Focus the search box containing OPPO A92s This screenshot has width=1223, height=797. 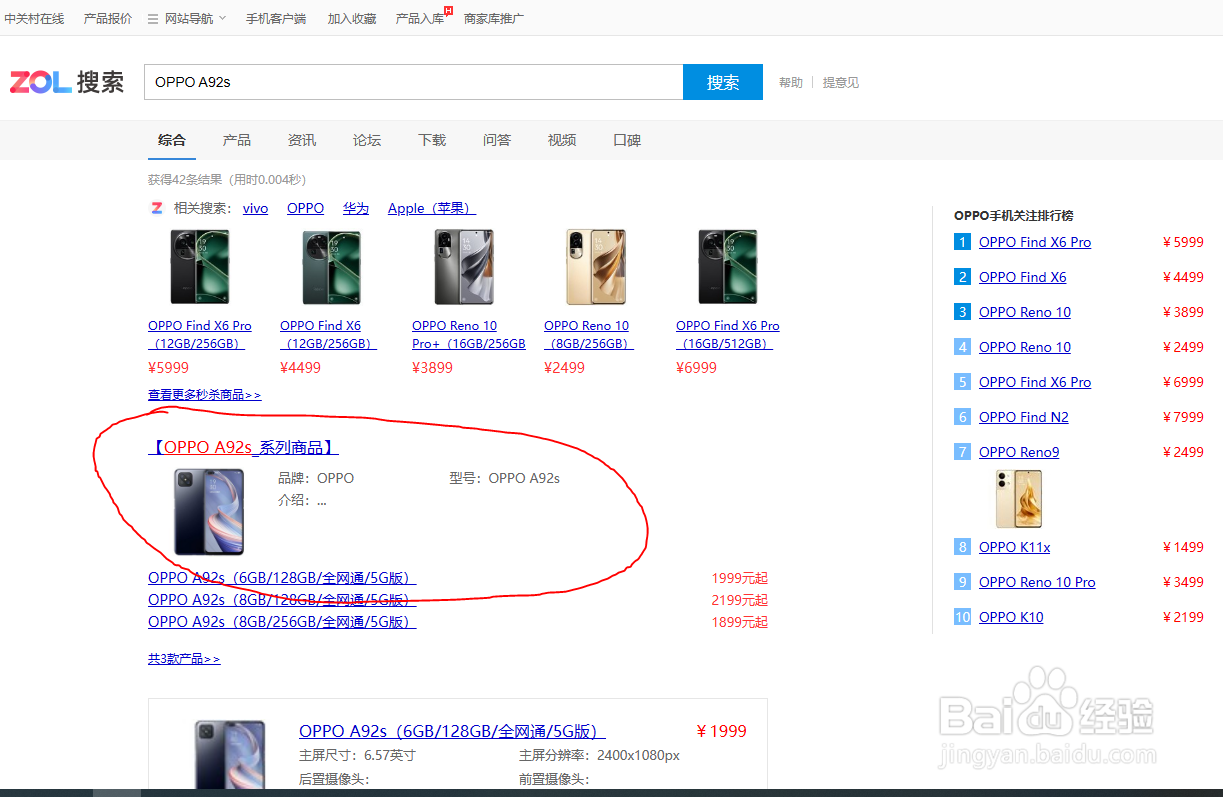point(414,82)
